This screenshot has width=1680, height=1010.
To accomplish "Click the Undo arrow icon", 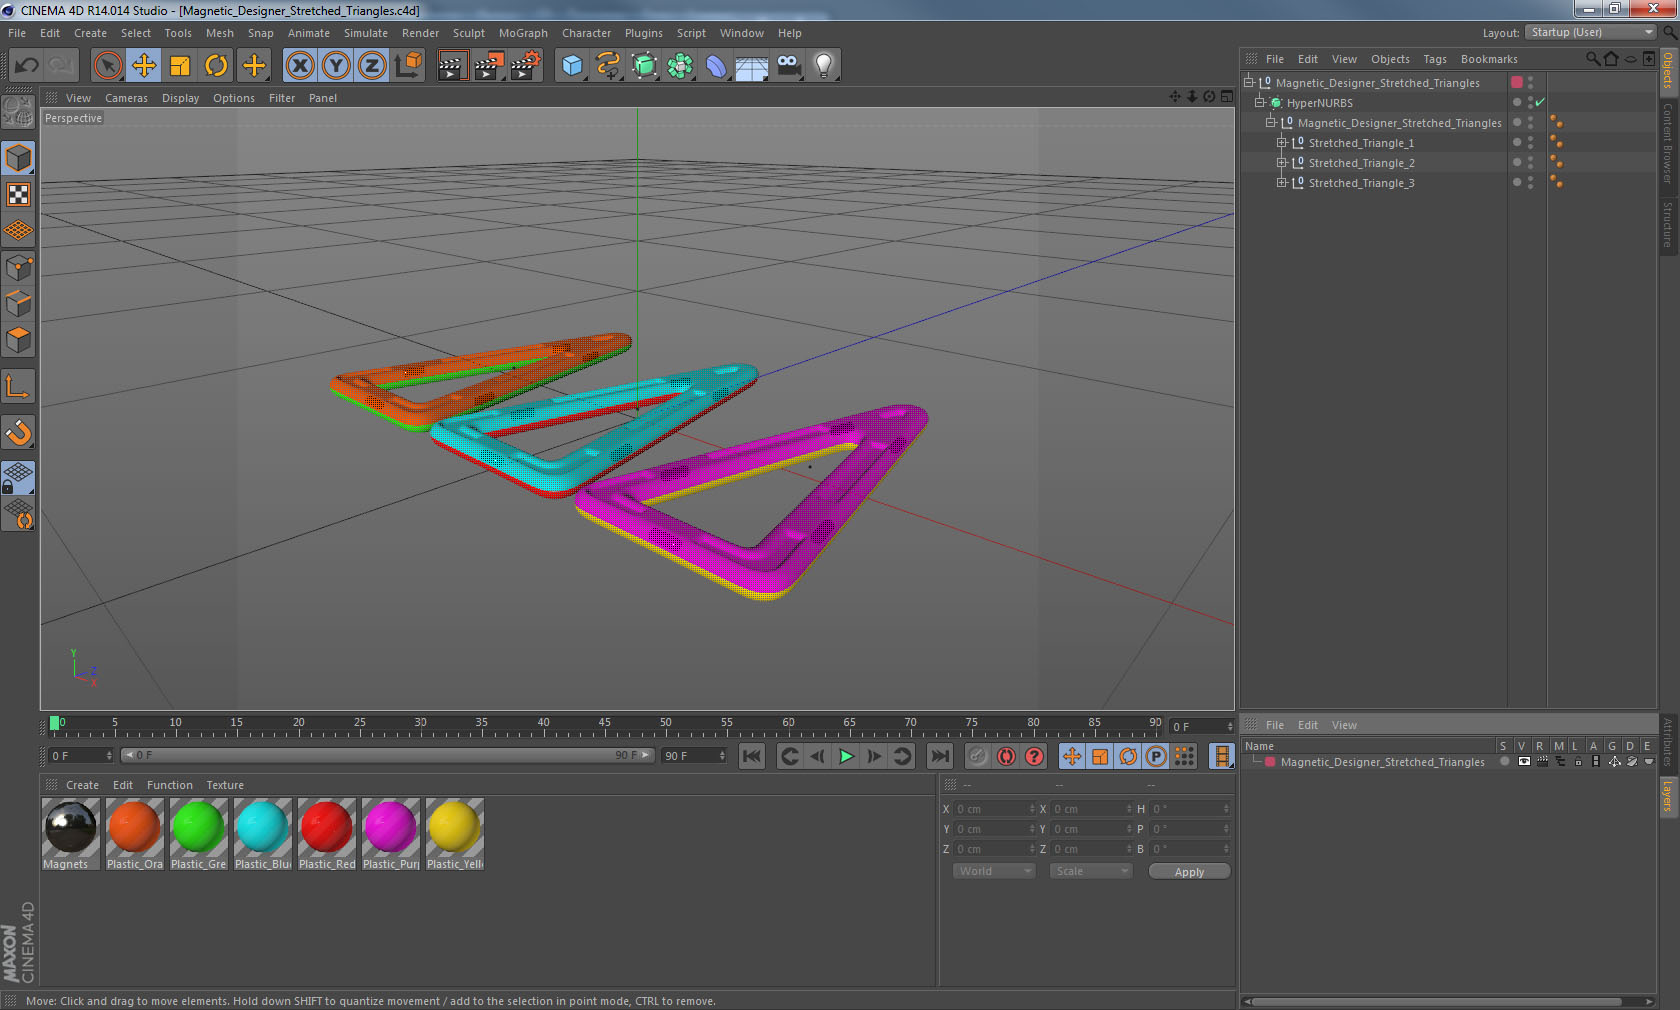I will [27, 66].
